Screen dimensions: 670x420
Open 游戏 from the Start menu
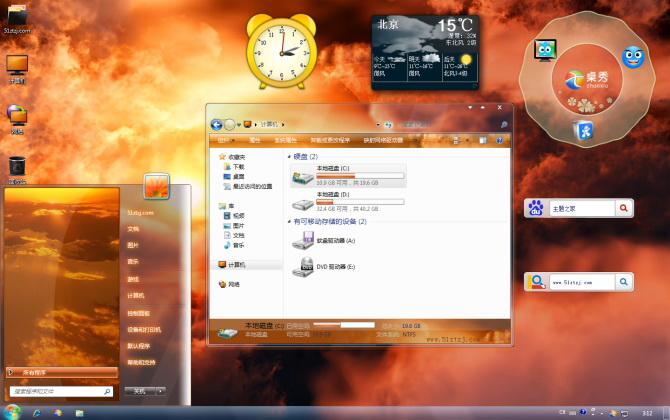[x=133, y=279]
